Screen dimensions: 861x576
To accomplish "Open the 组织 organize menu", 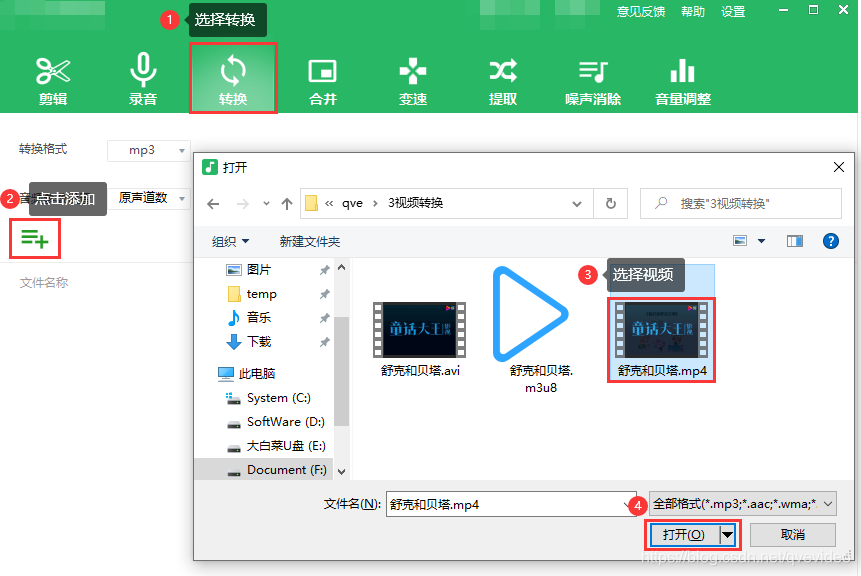I will point(231,242).
